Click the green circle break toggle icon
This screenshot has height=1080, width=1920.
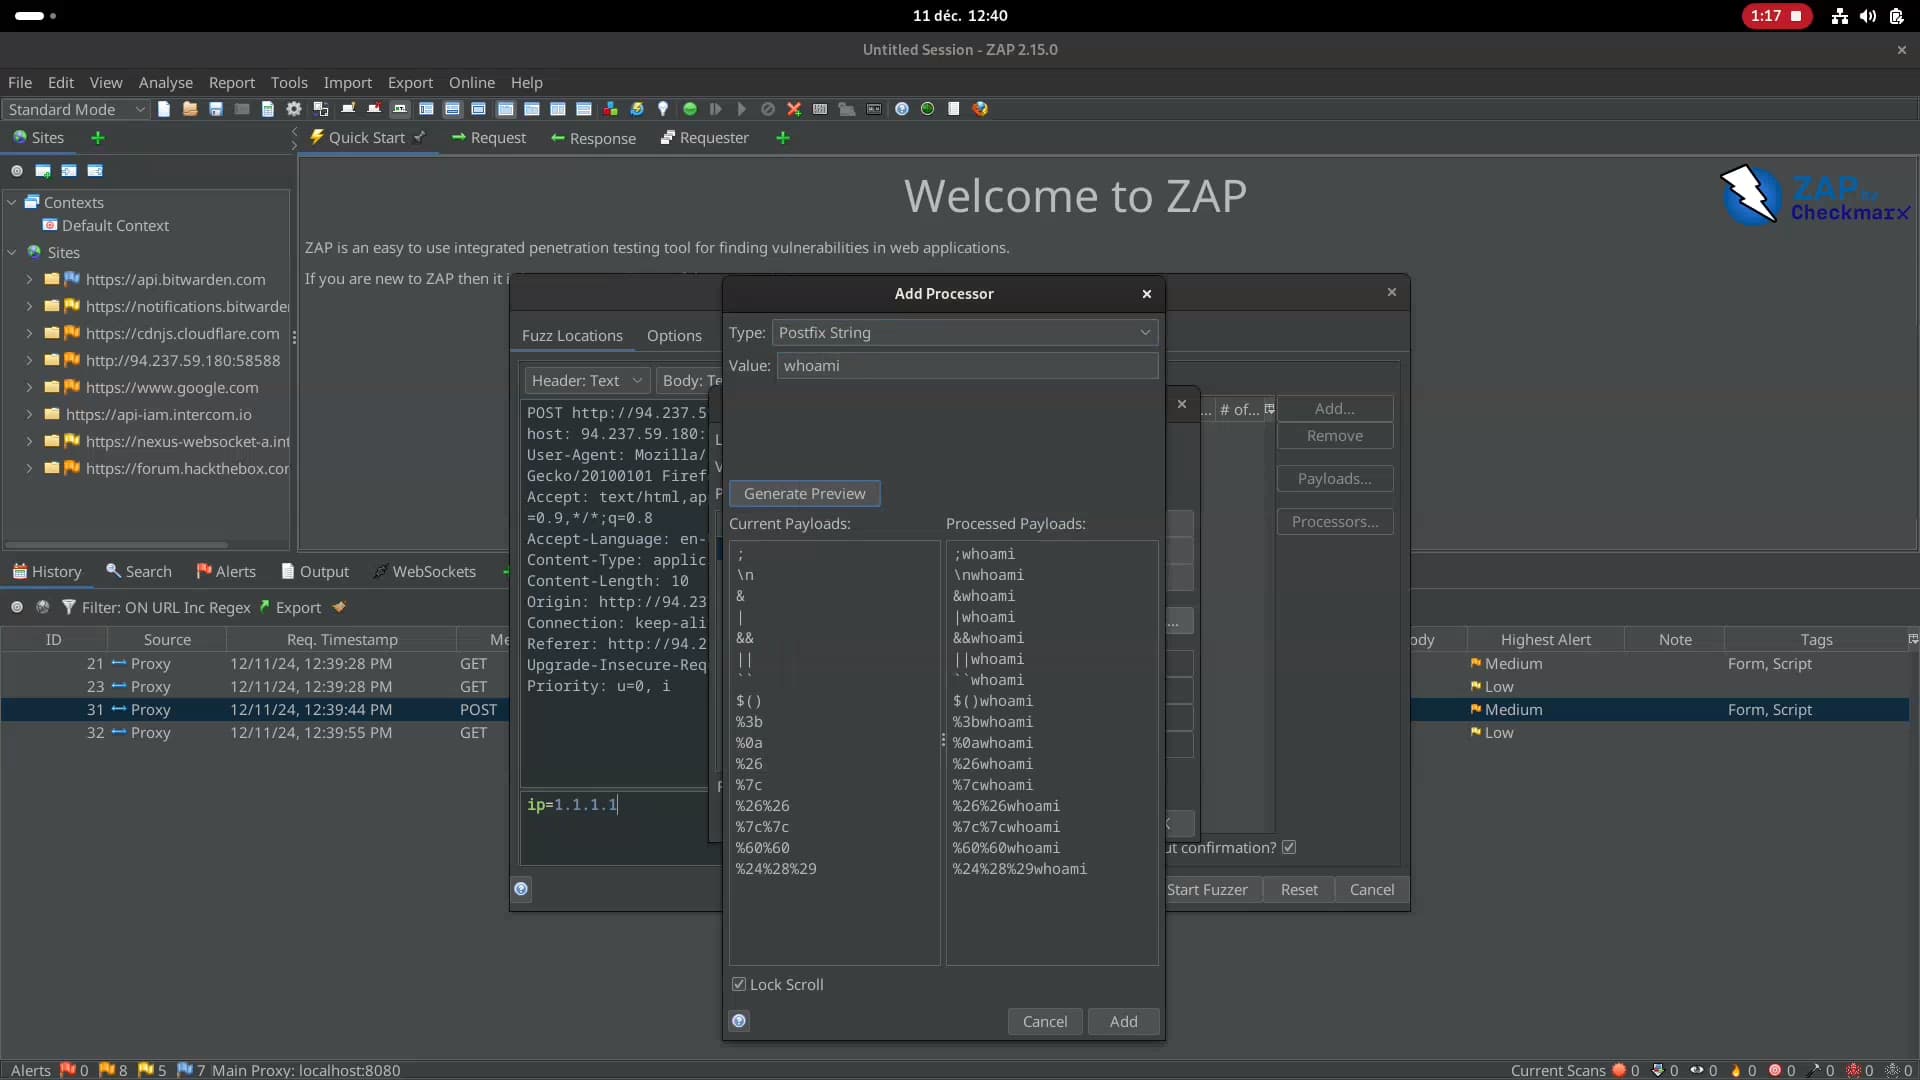[x=690, y=109]
